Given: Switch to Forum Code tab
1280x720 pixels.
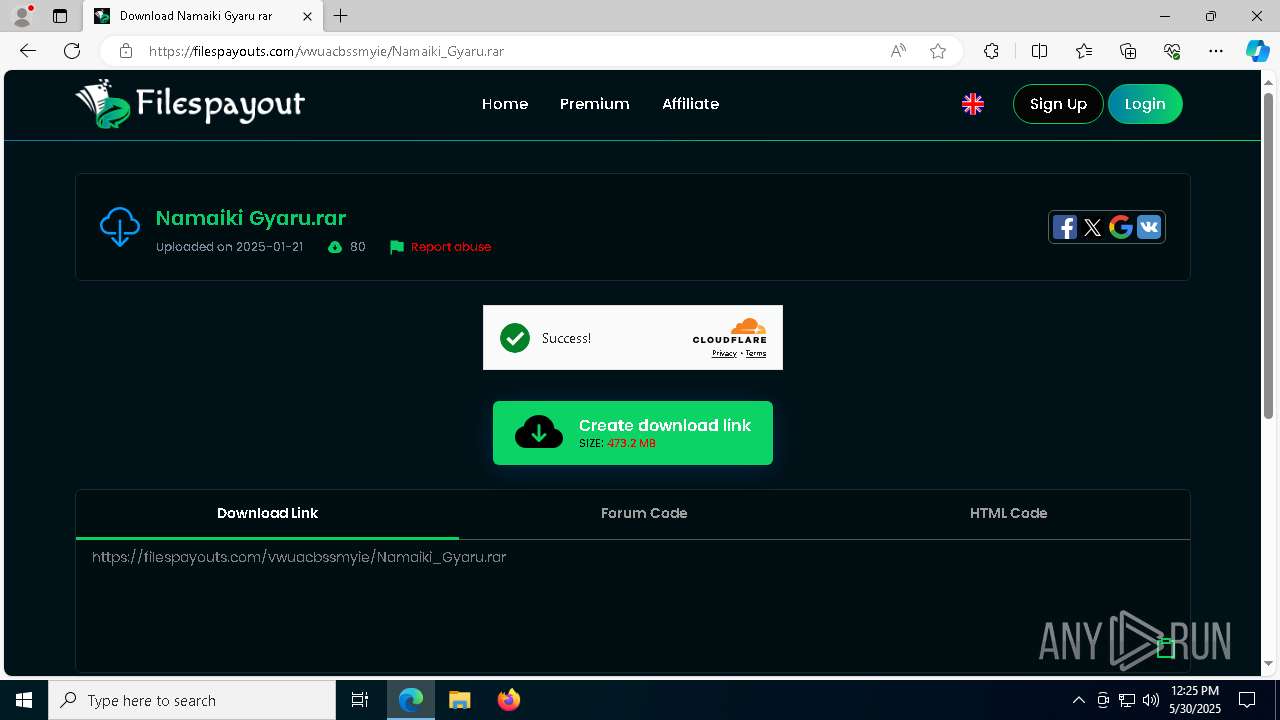Looking at the screenshot, I should pos(644,513).
